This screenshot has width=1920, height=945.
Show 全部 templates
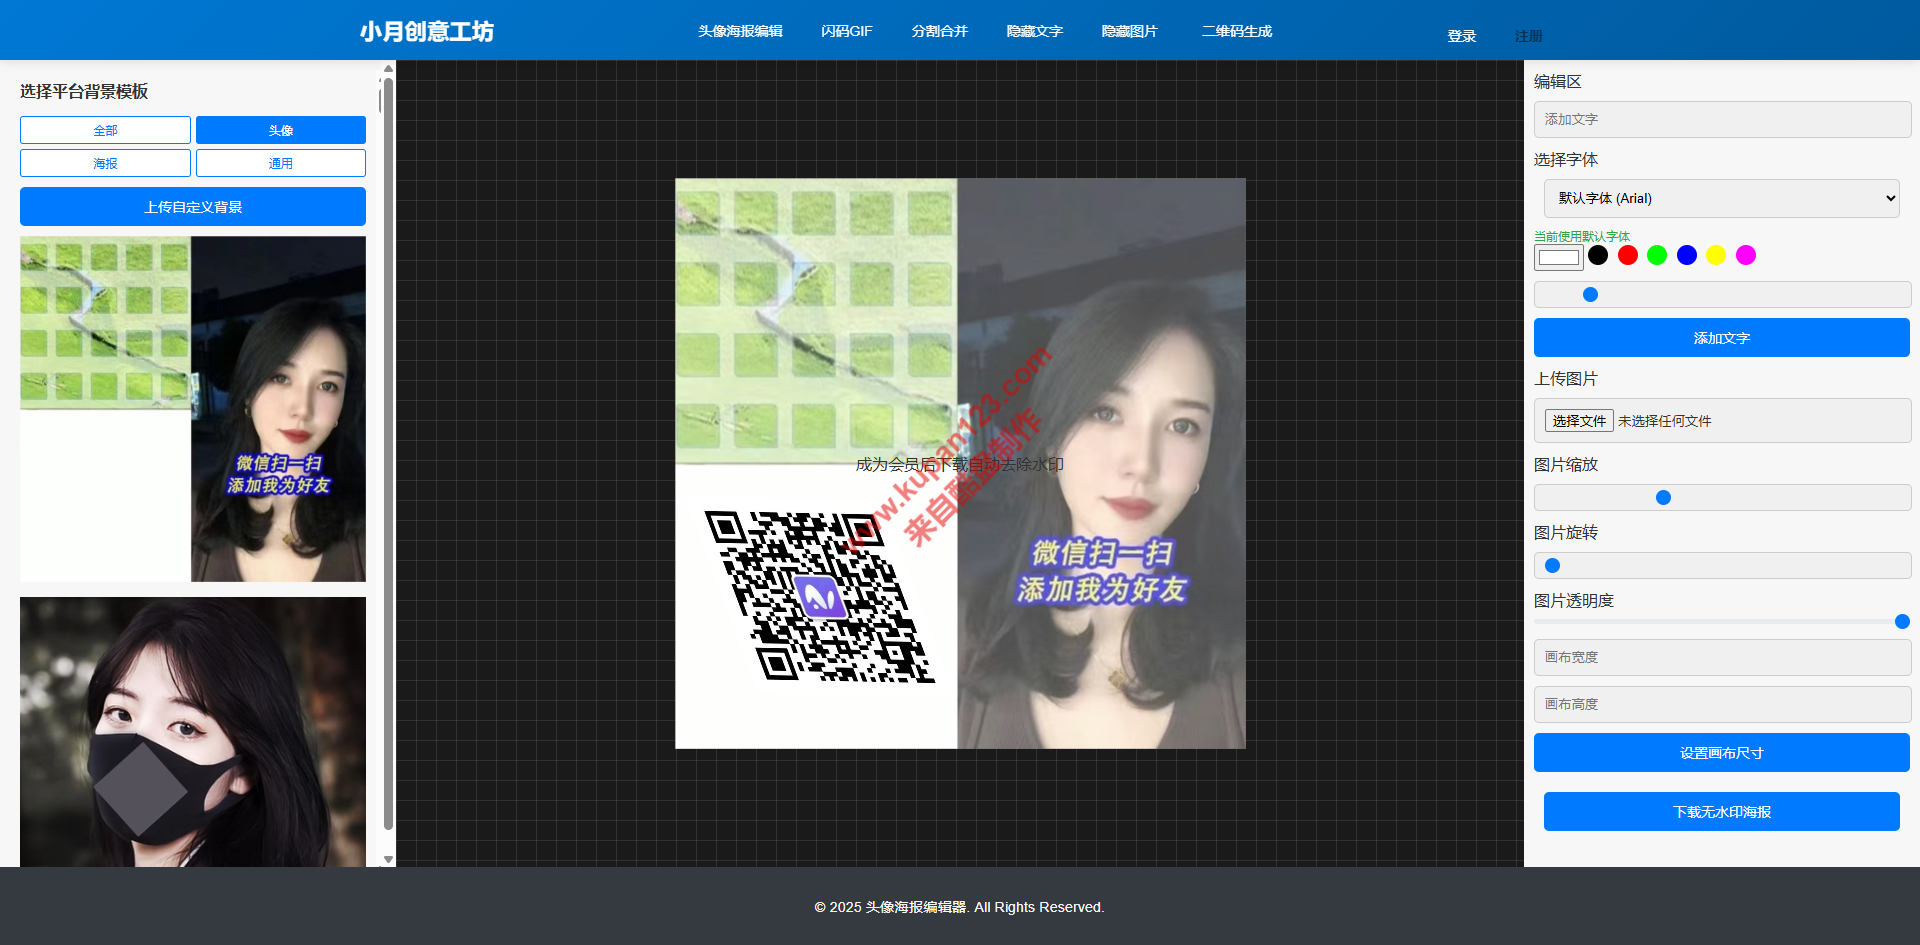[105, 130]
